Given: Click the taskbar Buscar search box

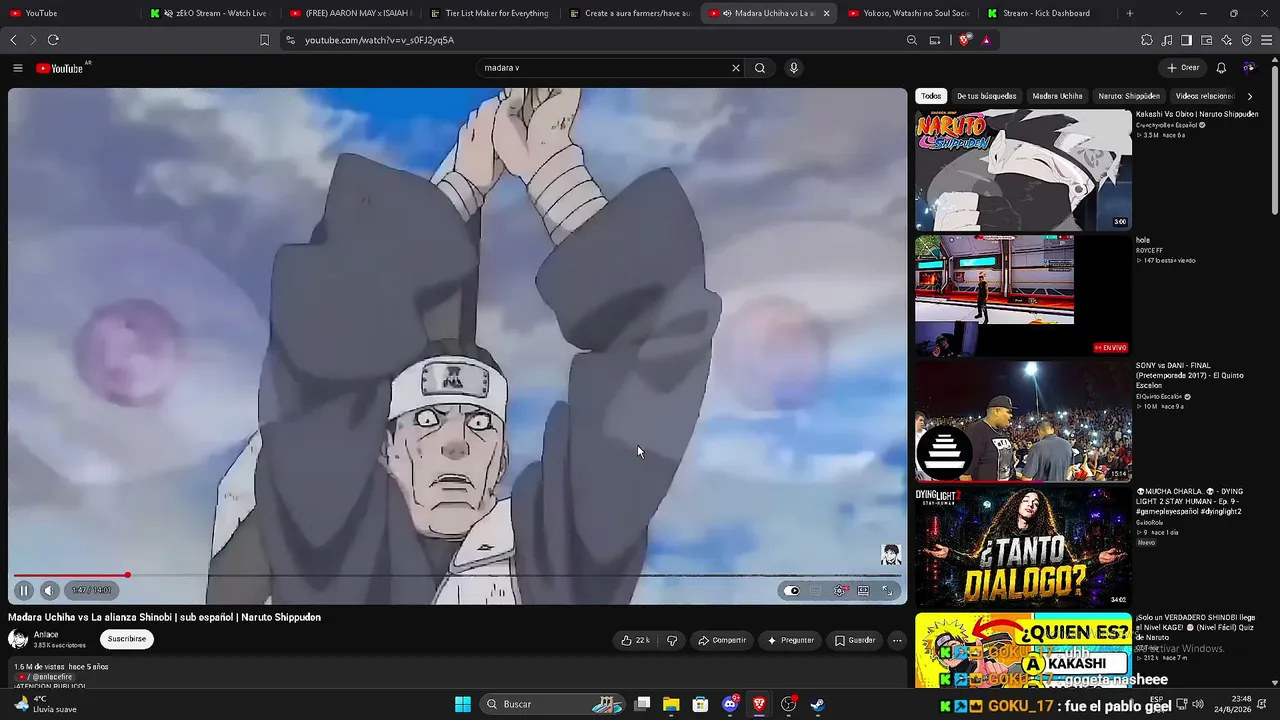Looking at the screenshot, I should pos(553,704).
